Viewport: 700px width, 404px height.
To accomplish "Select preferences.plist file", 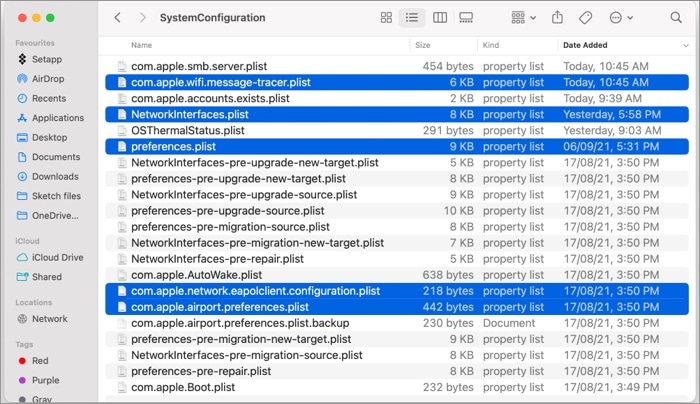I will (397, 147).
